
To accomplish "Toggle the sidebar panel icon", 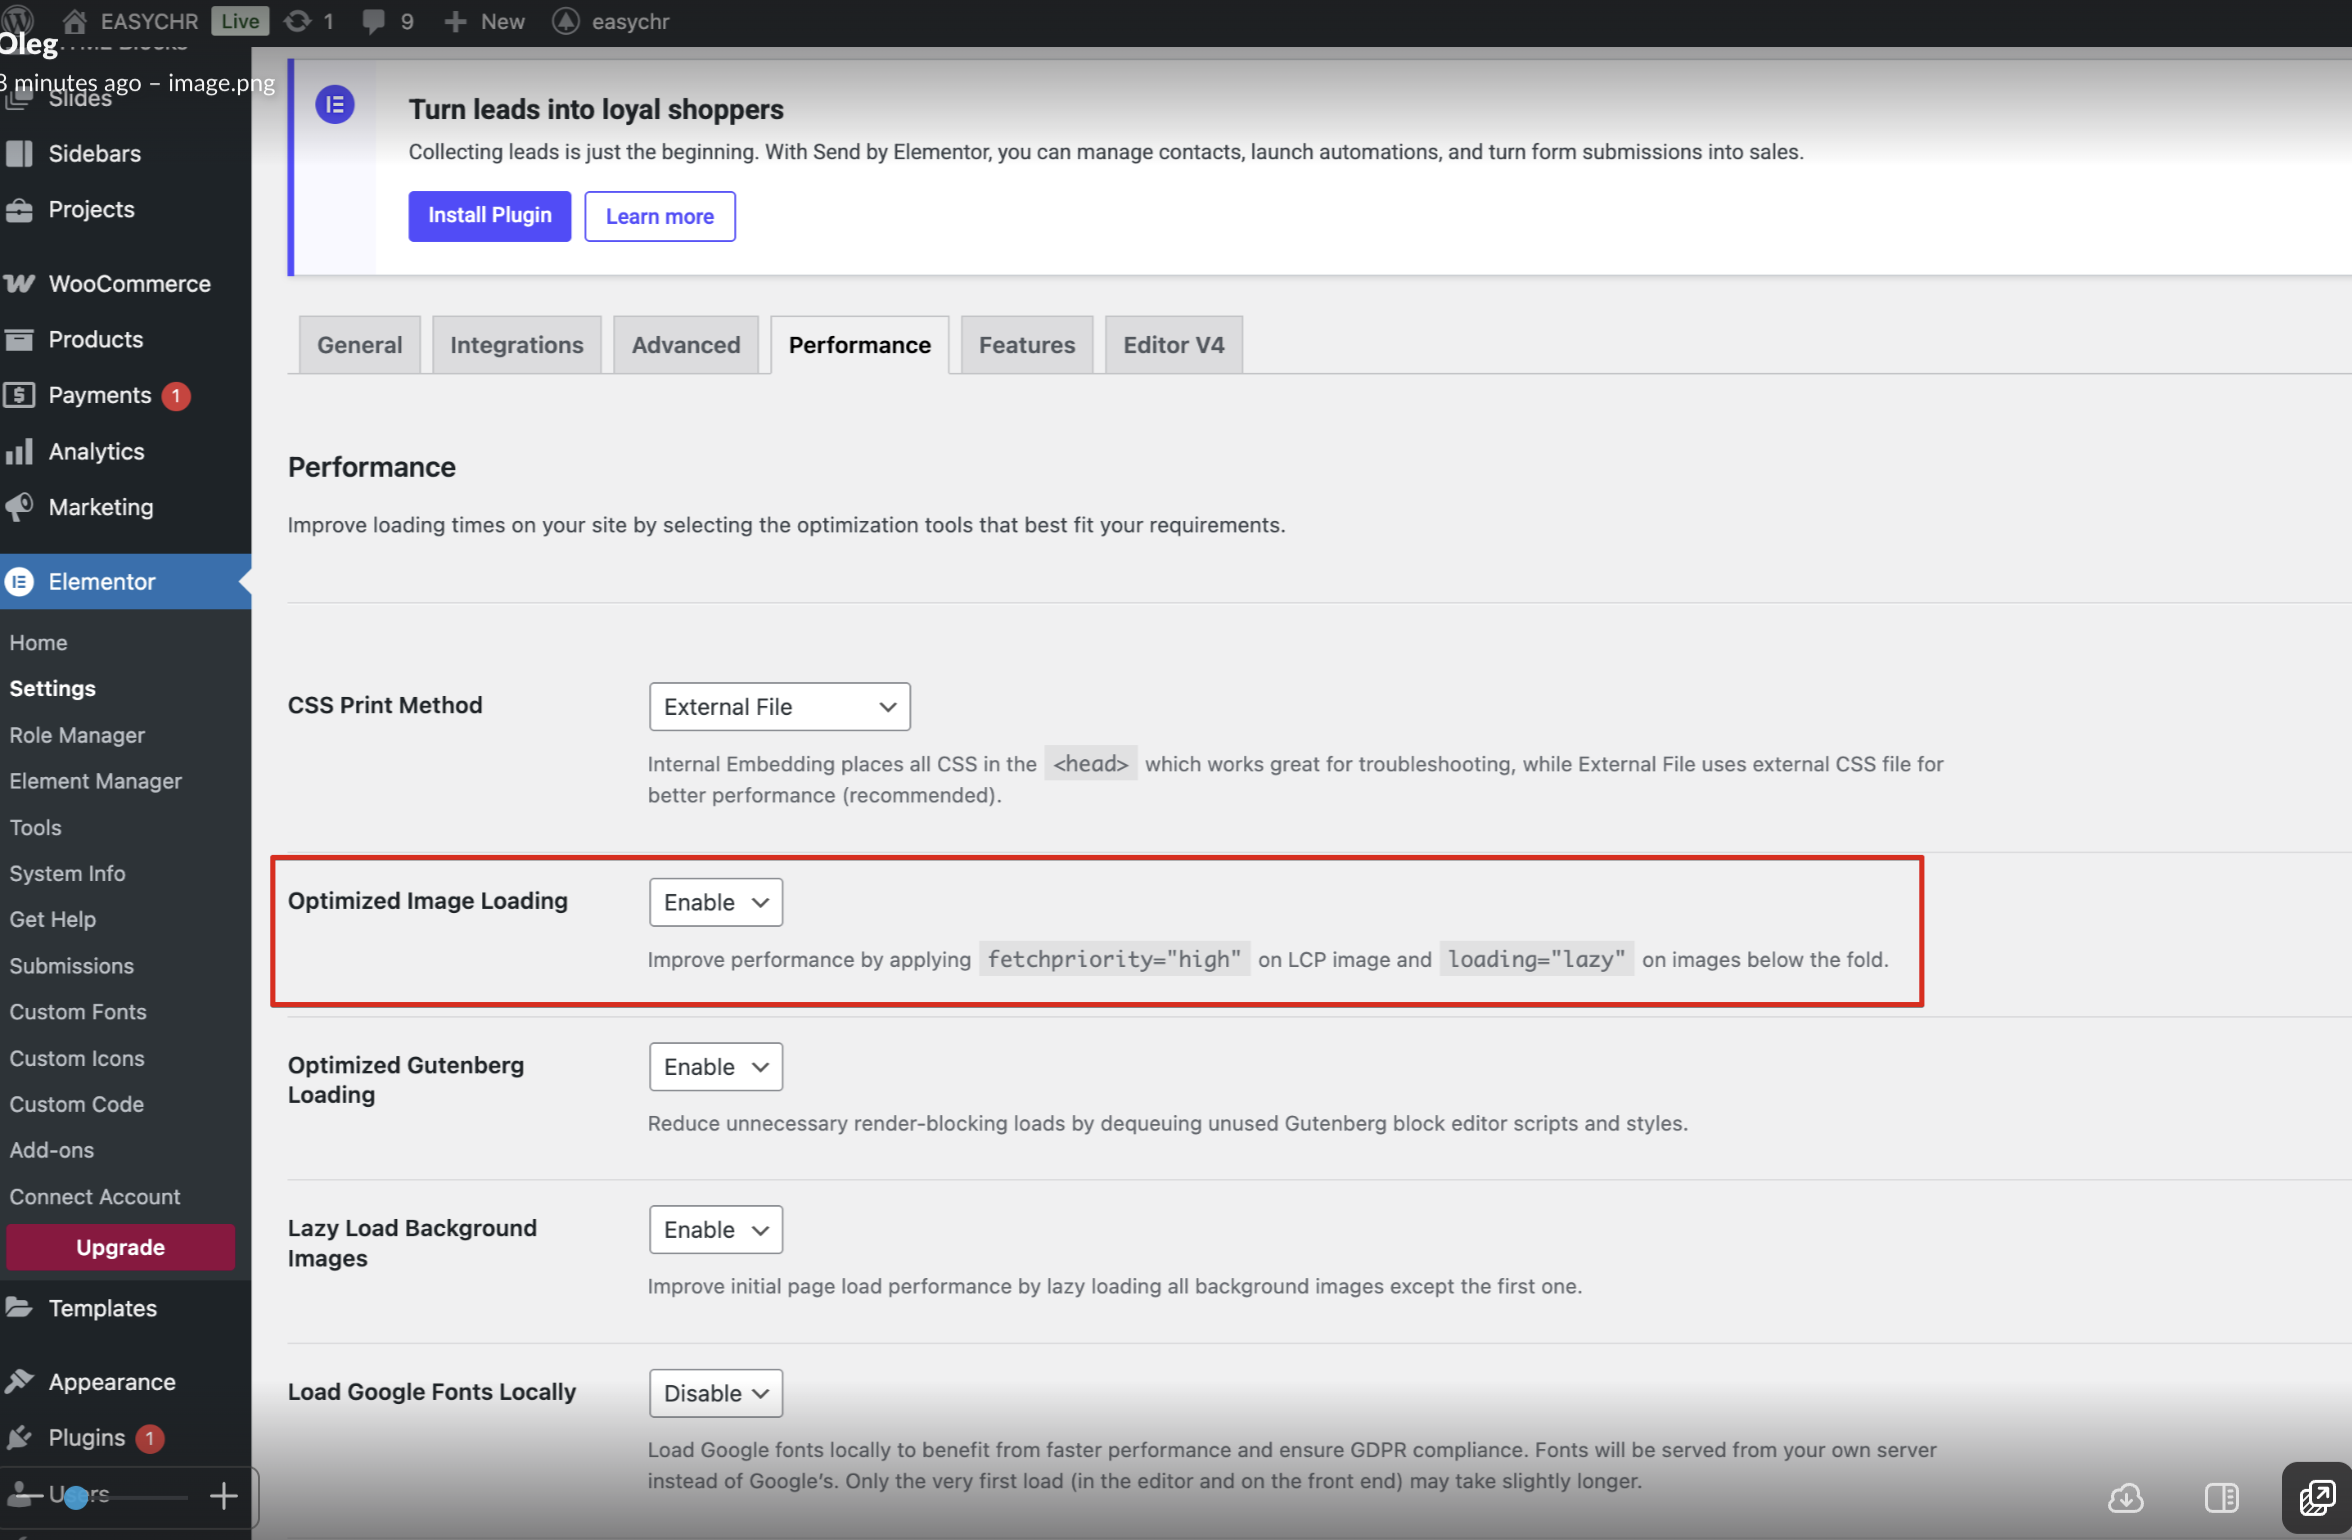I will [2221, 1497].
